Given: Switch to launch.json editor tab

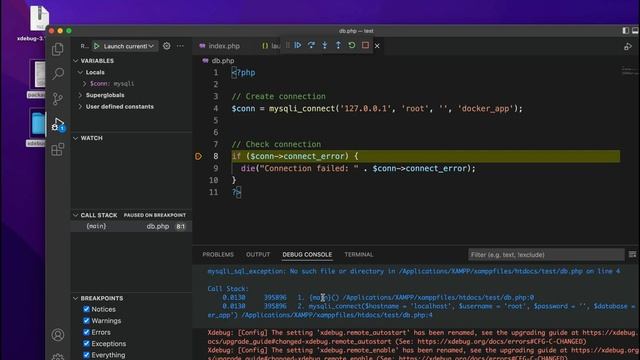Looking at the screenshot, I should (271, 46).
